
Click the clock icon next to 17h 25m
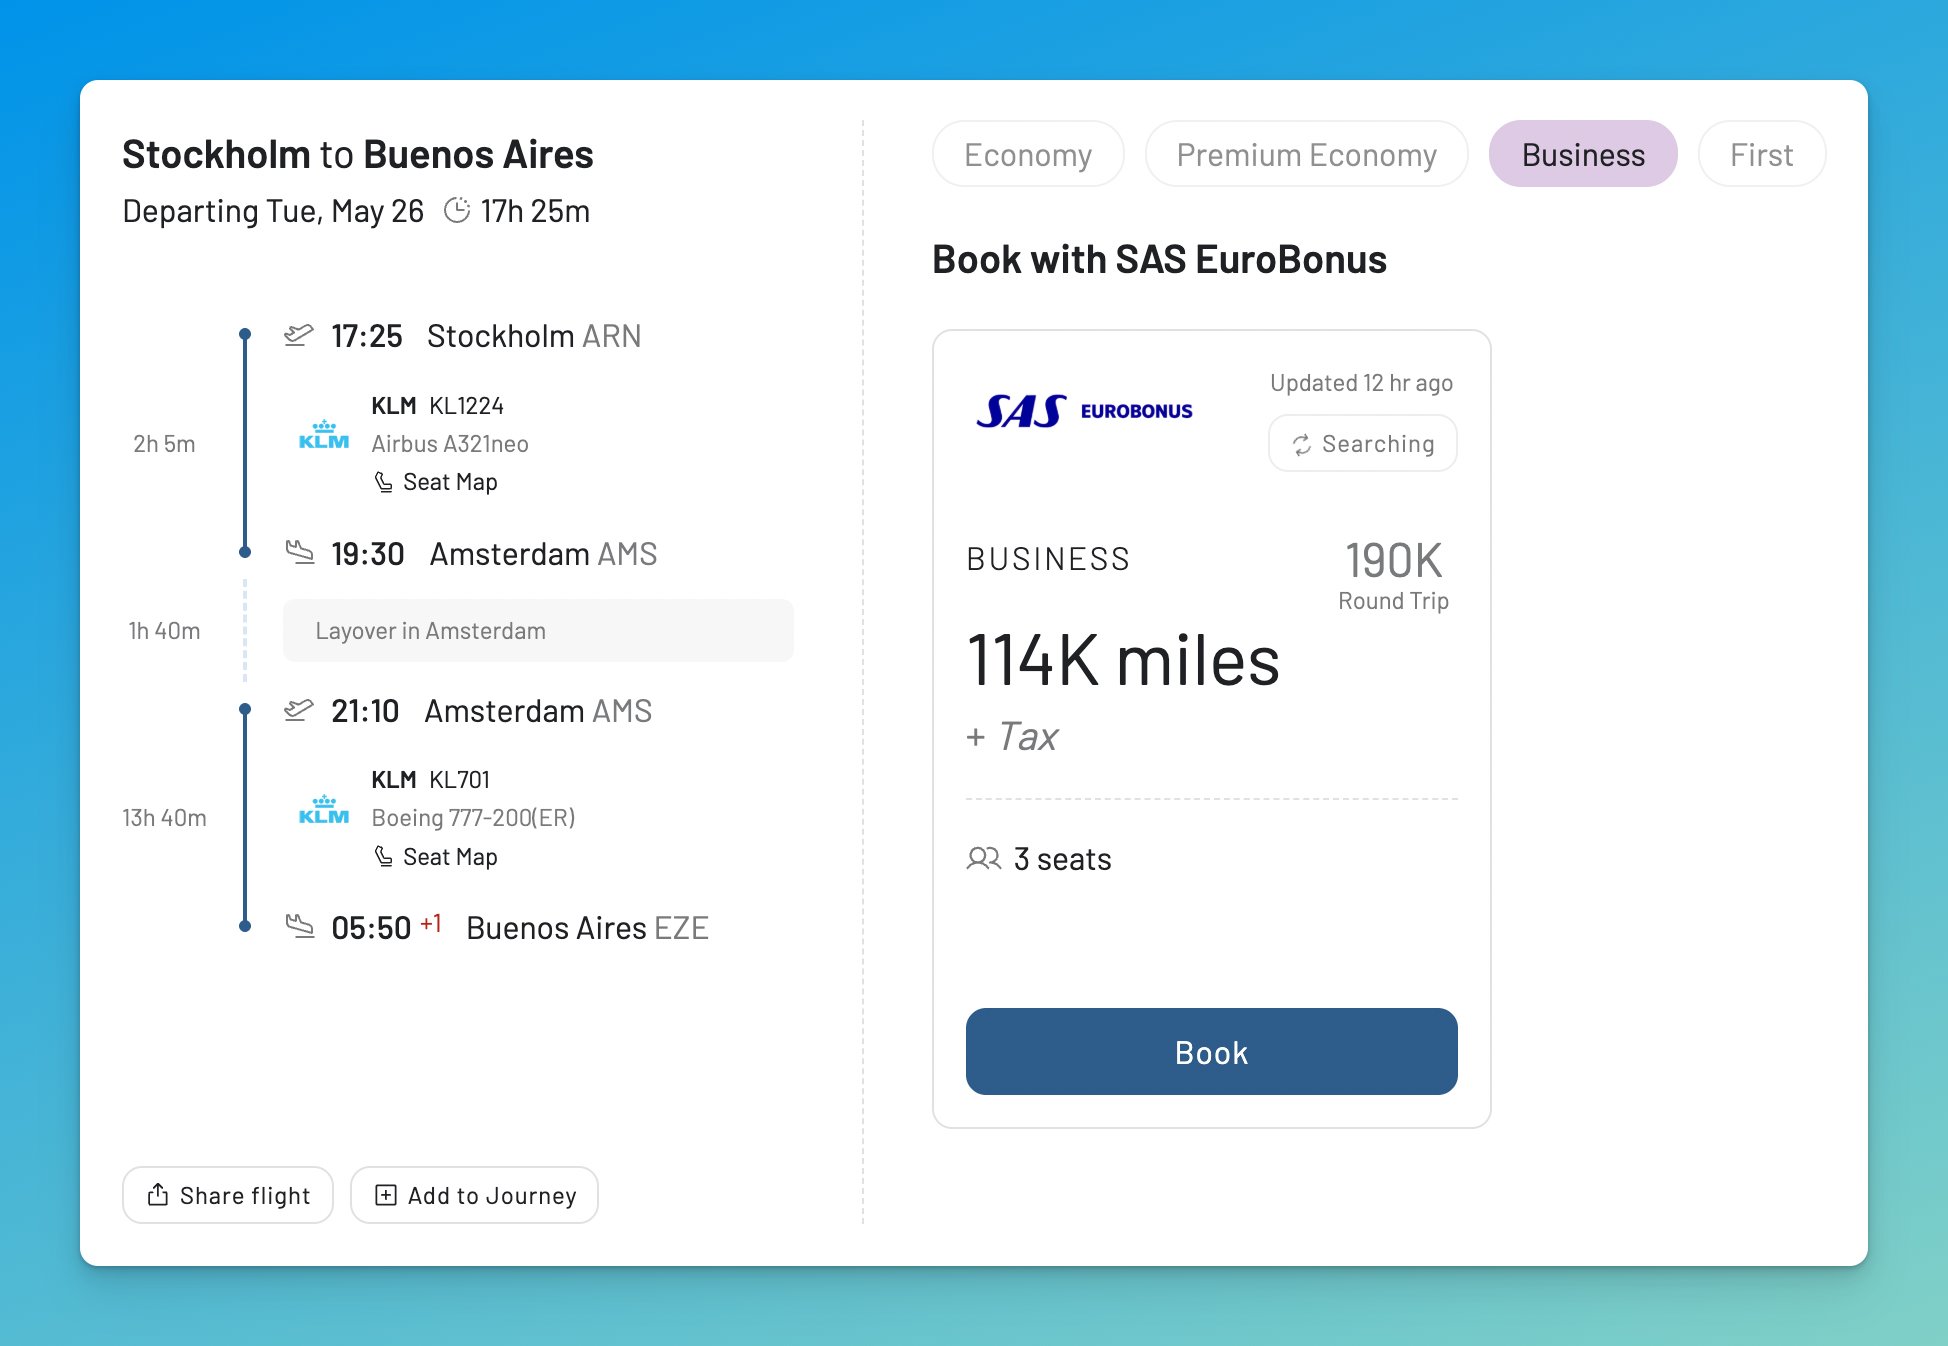pos(457,211)
